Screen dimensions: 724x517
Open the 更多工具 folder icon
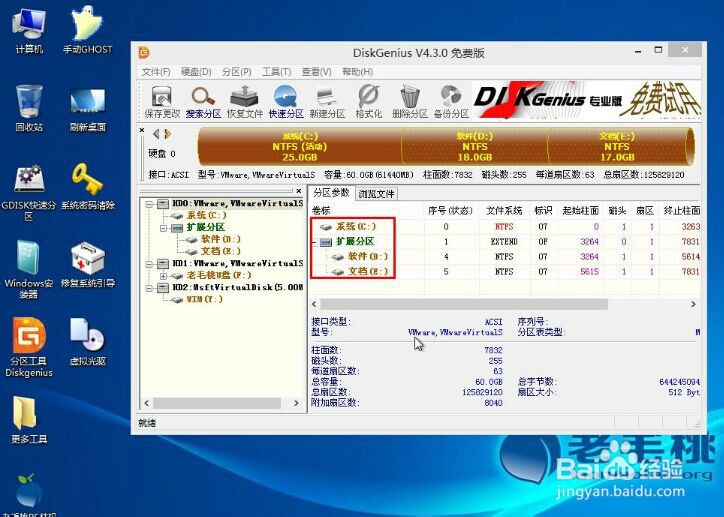point(29,420)
